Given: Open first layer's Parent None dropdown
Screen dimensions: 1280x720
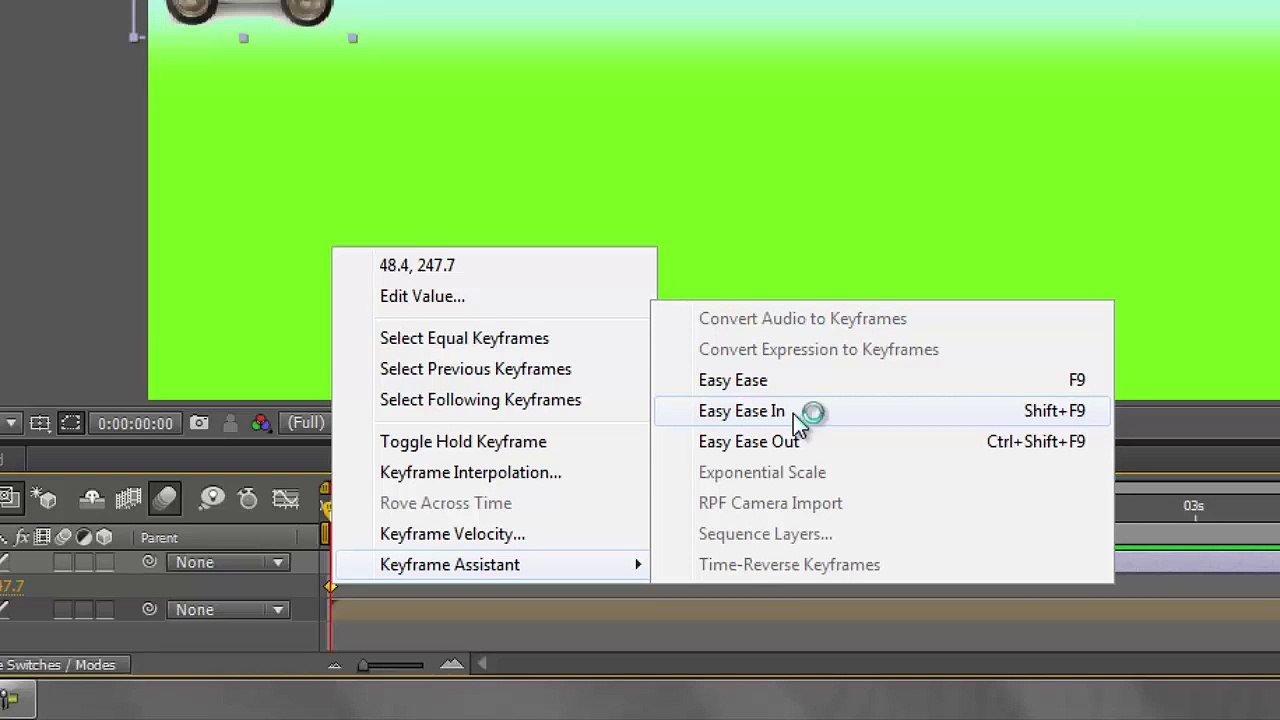Looking at the screenshot, I should (227, 563).
